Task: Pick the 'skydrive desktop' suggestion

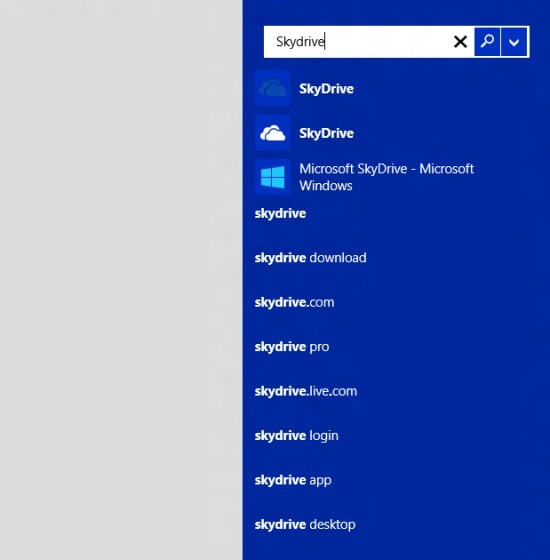Action: click(x=305, y=525)
